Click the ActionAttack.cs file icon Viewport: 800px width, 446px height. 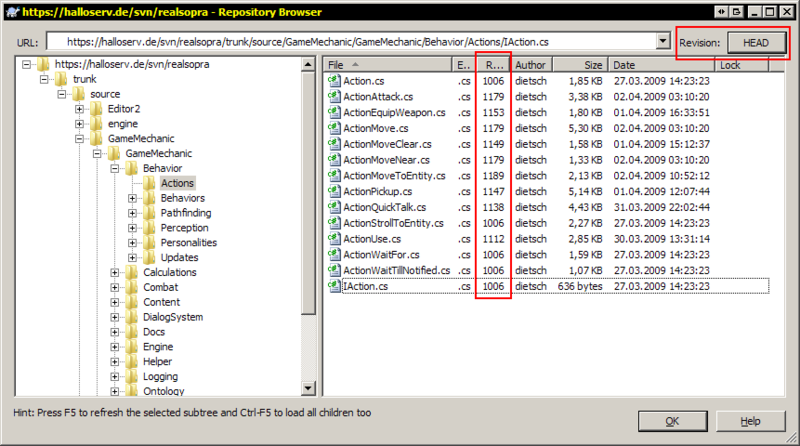click(334, 97)
